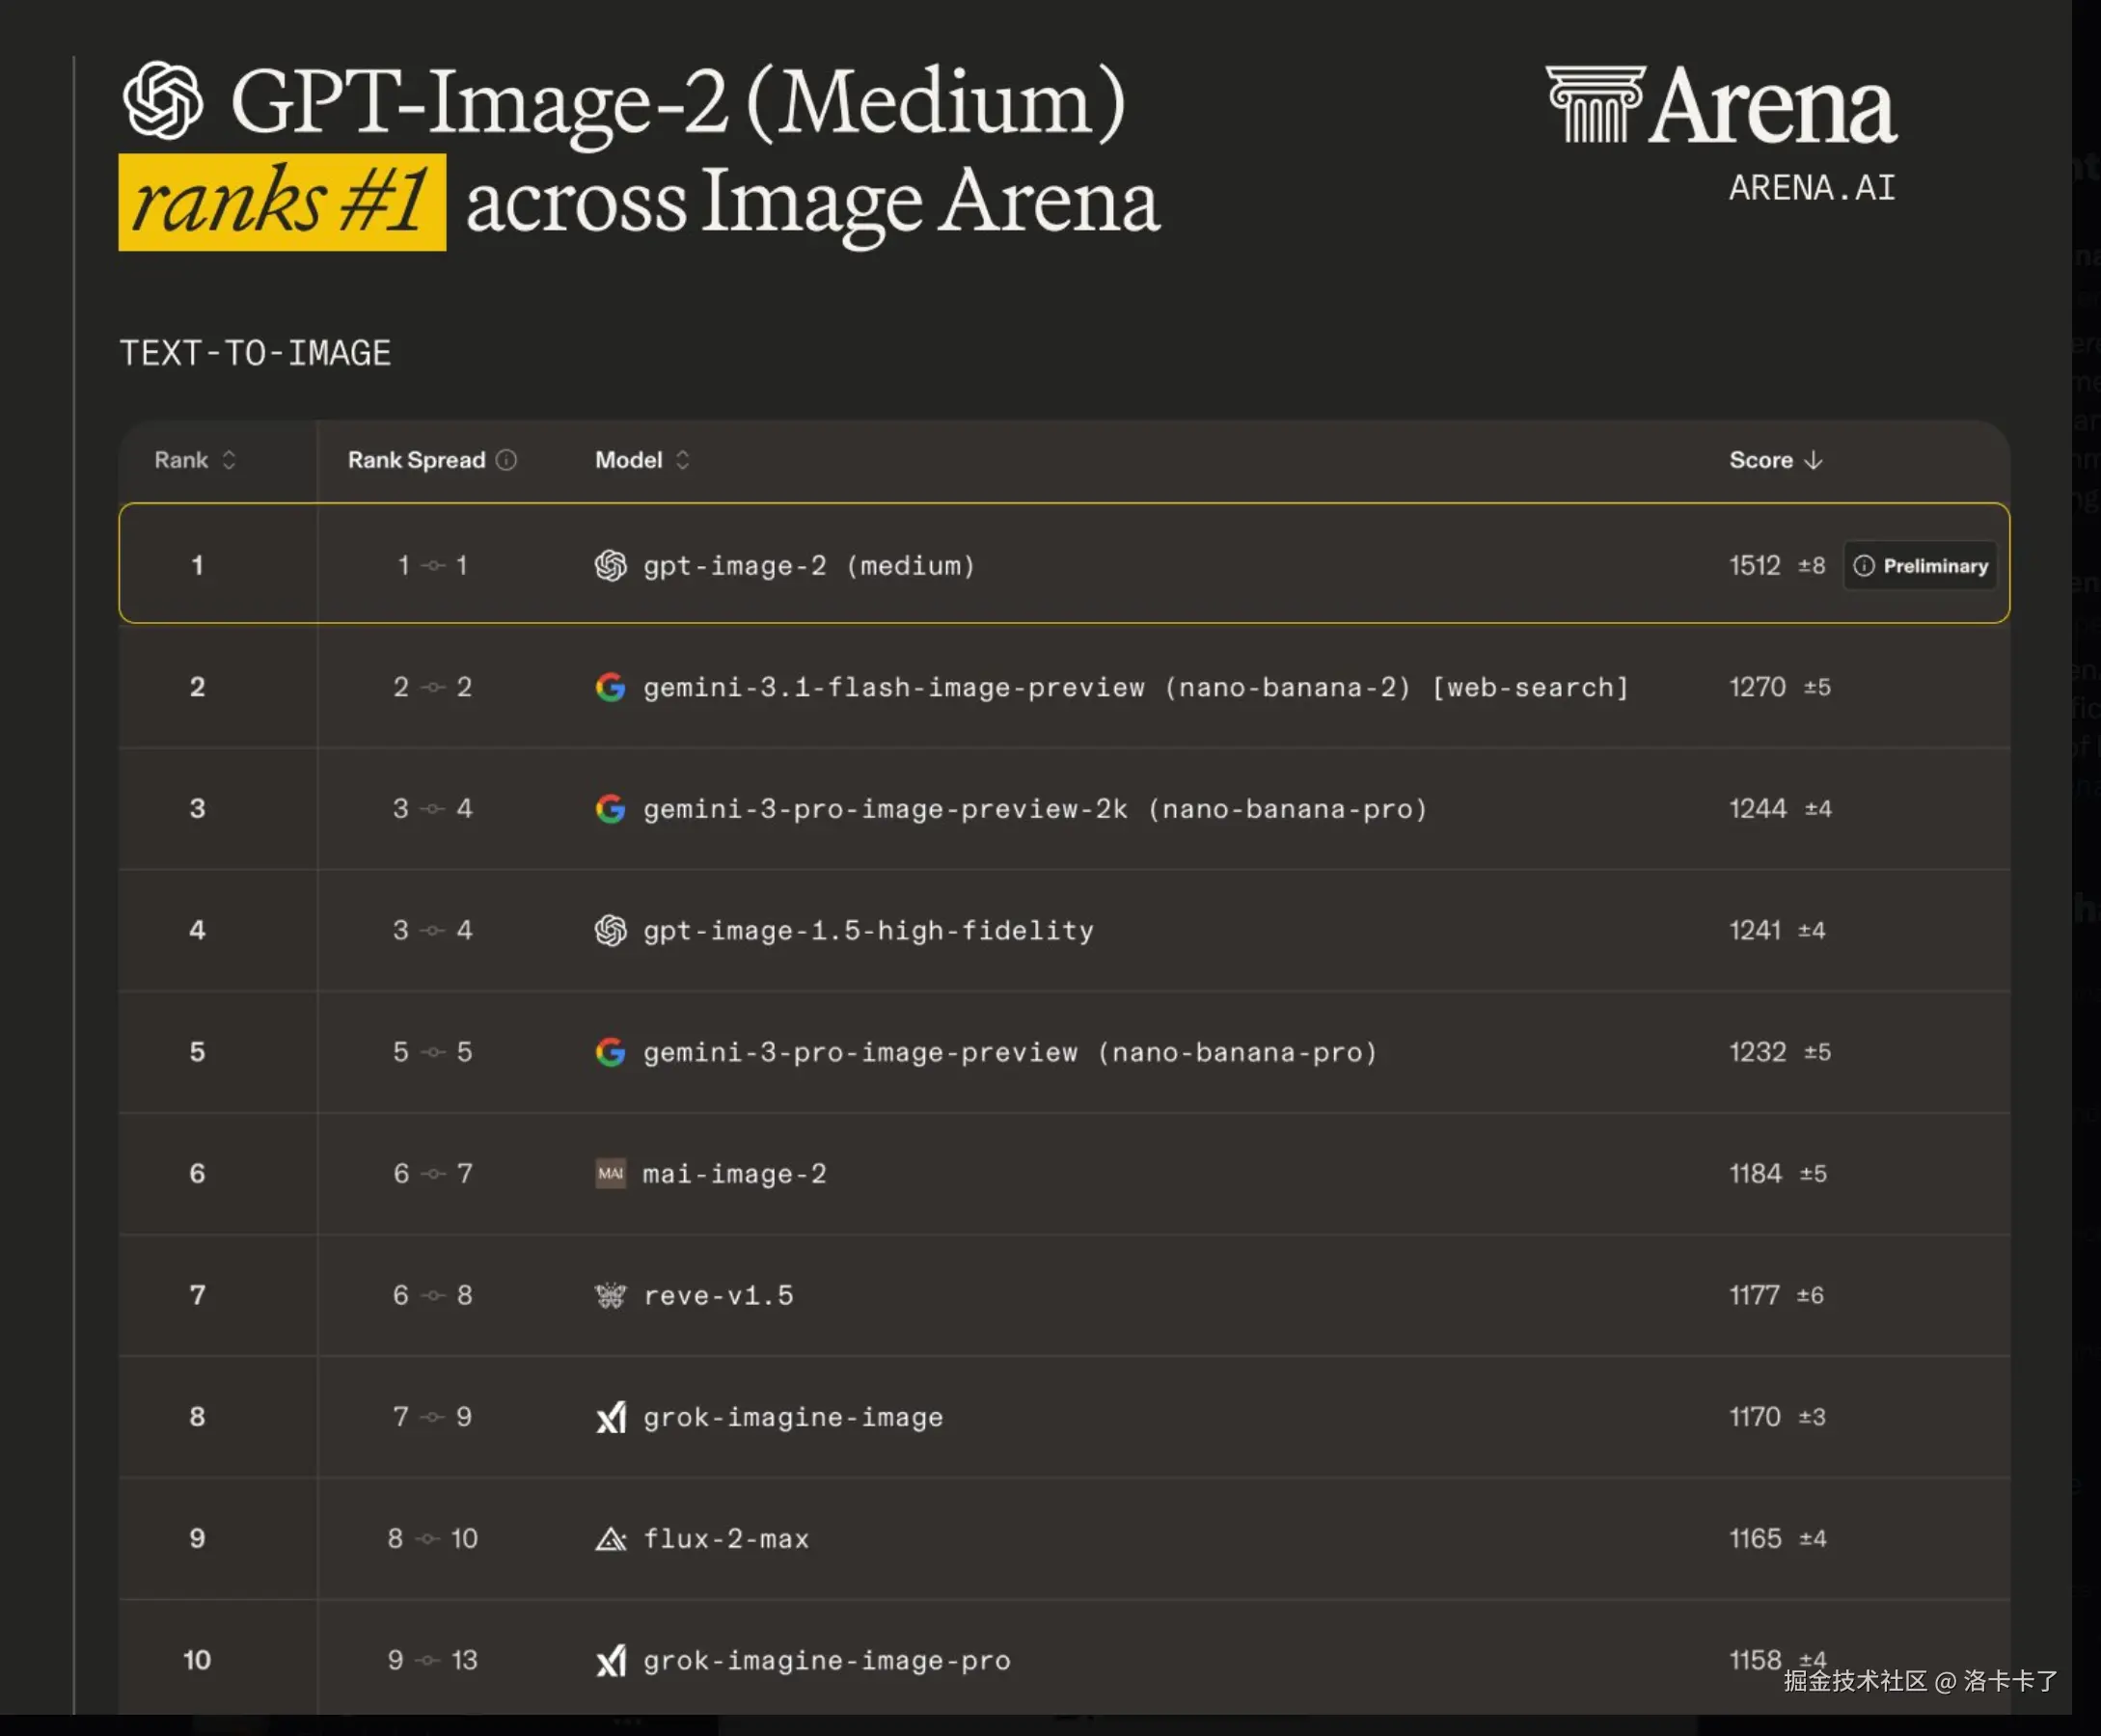Click the Preliminary badge button
This screenshot has width=2101, height=1736.
1920,566
